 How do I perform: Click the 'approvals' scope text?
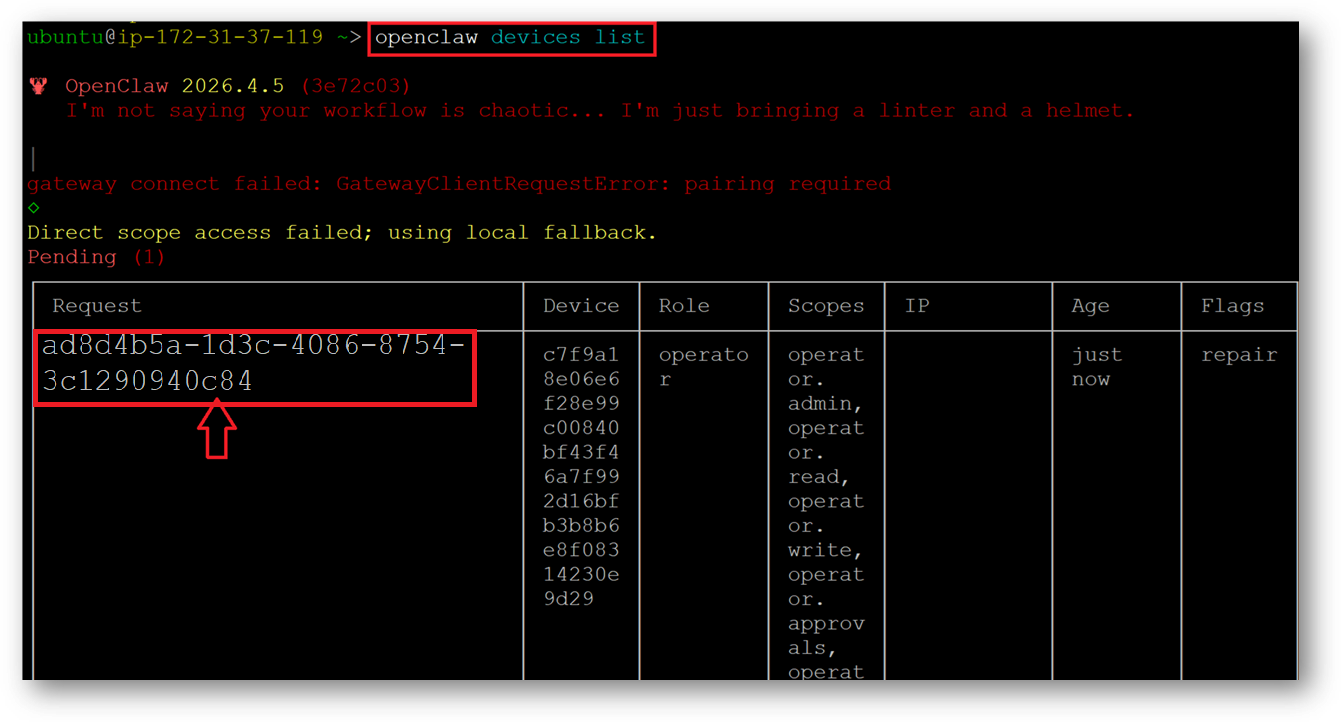(x=826, y=635)
